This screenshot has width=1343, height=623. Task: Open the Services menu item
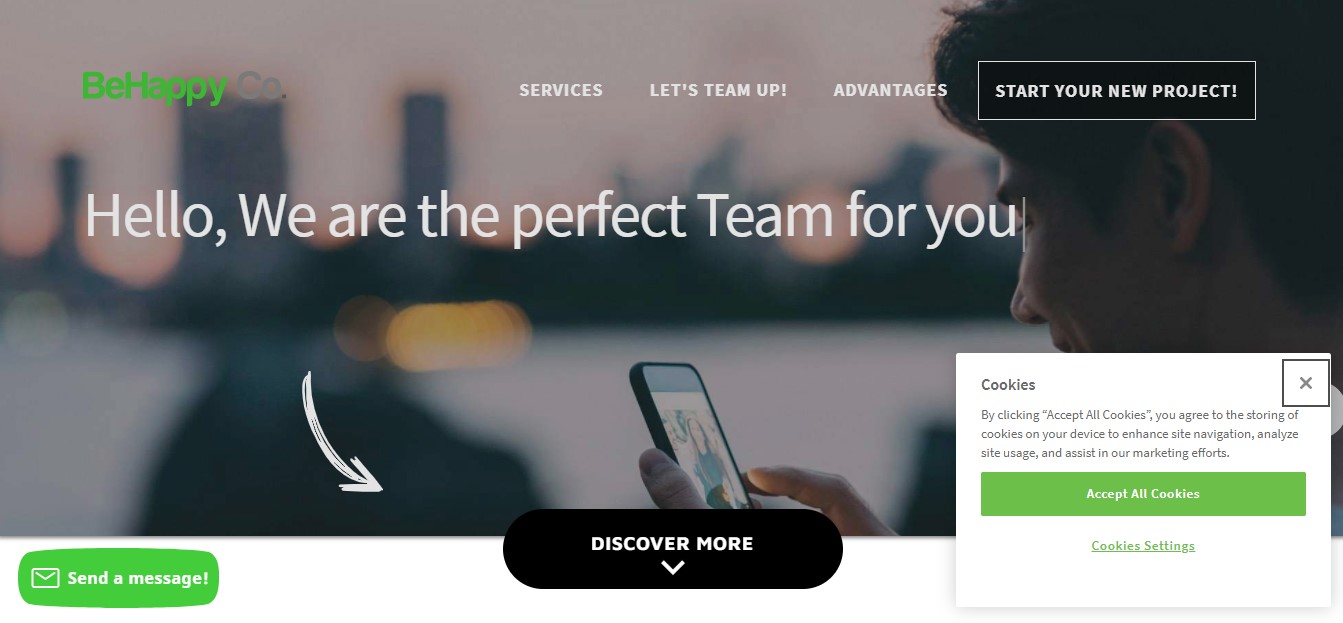click(x=561, y=90)
